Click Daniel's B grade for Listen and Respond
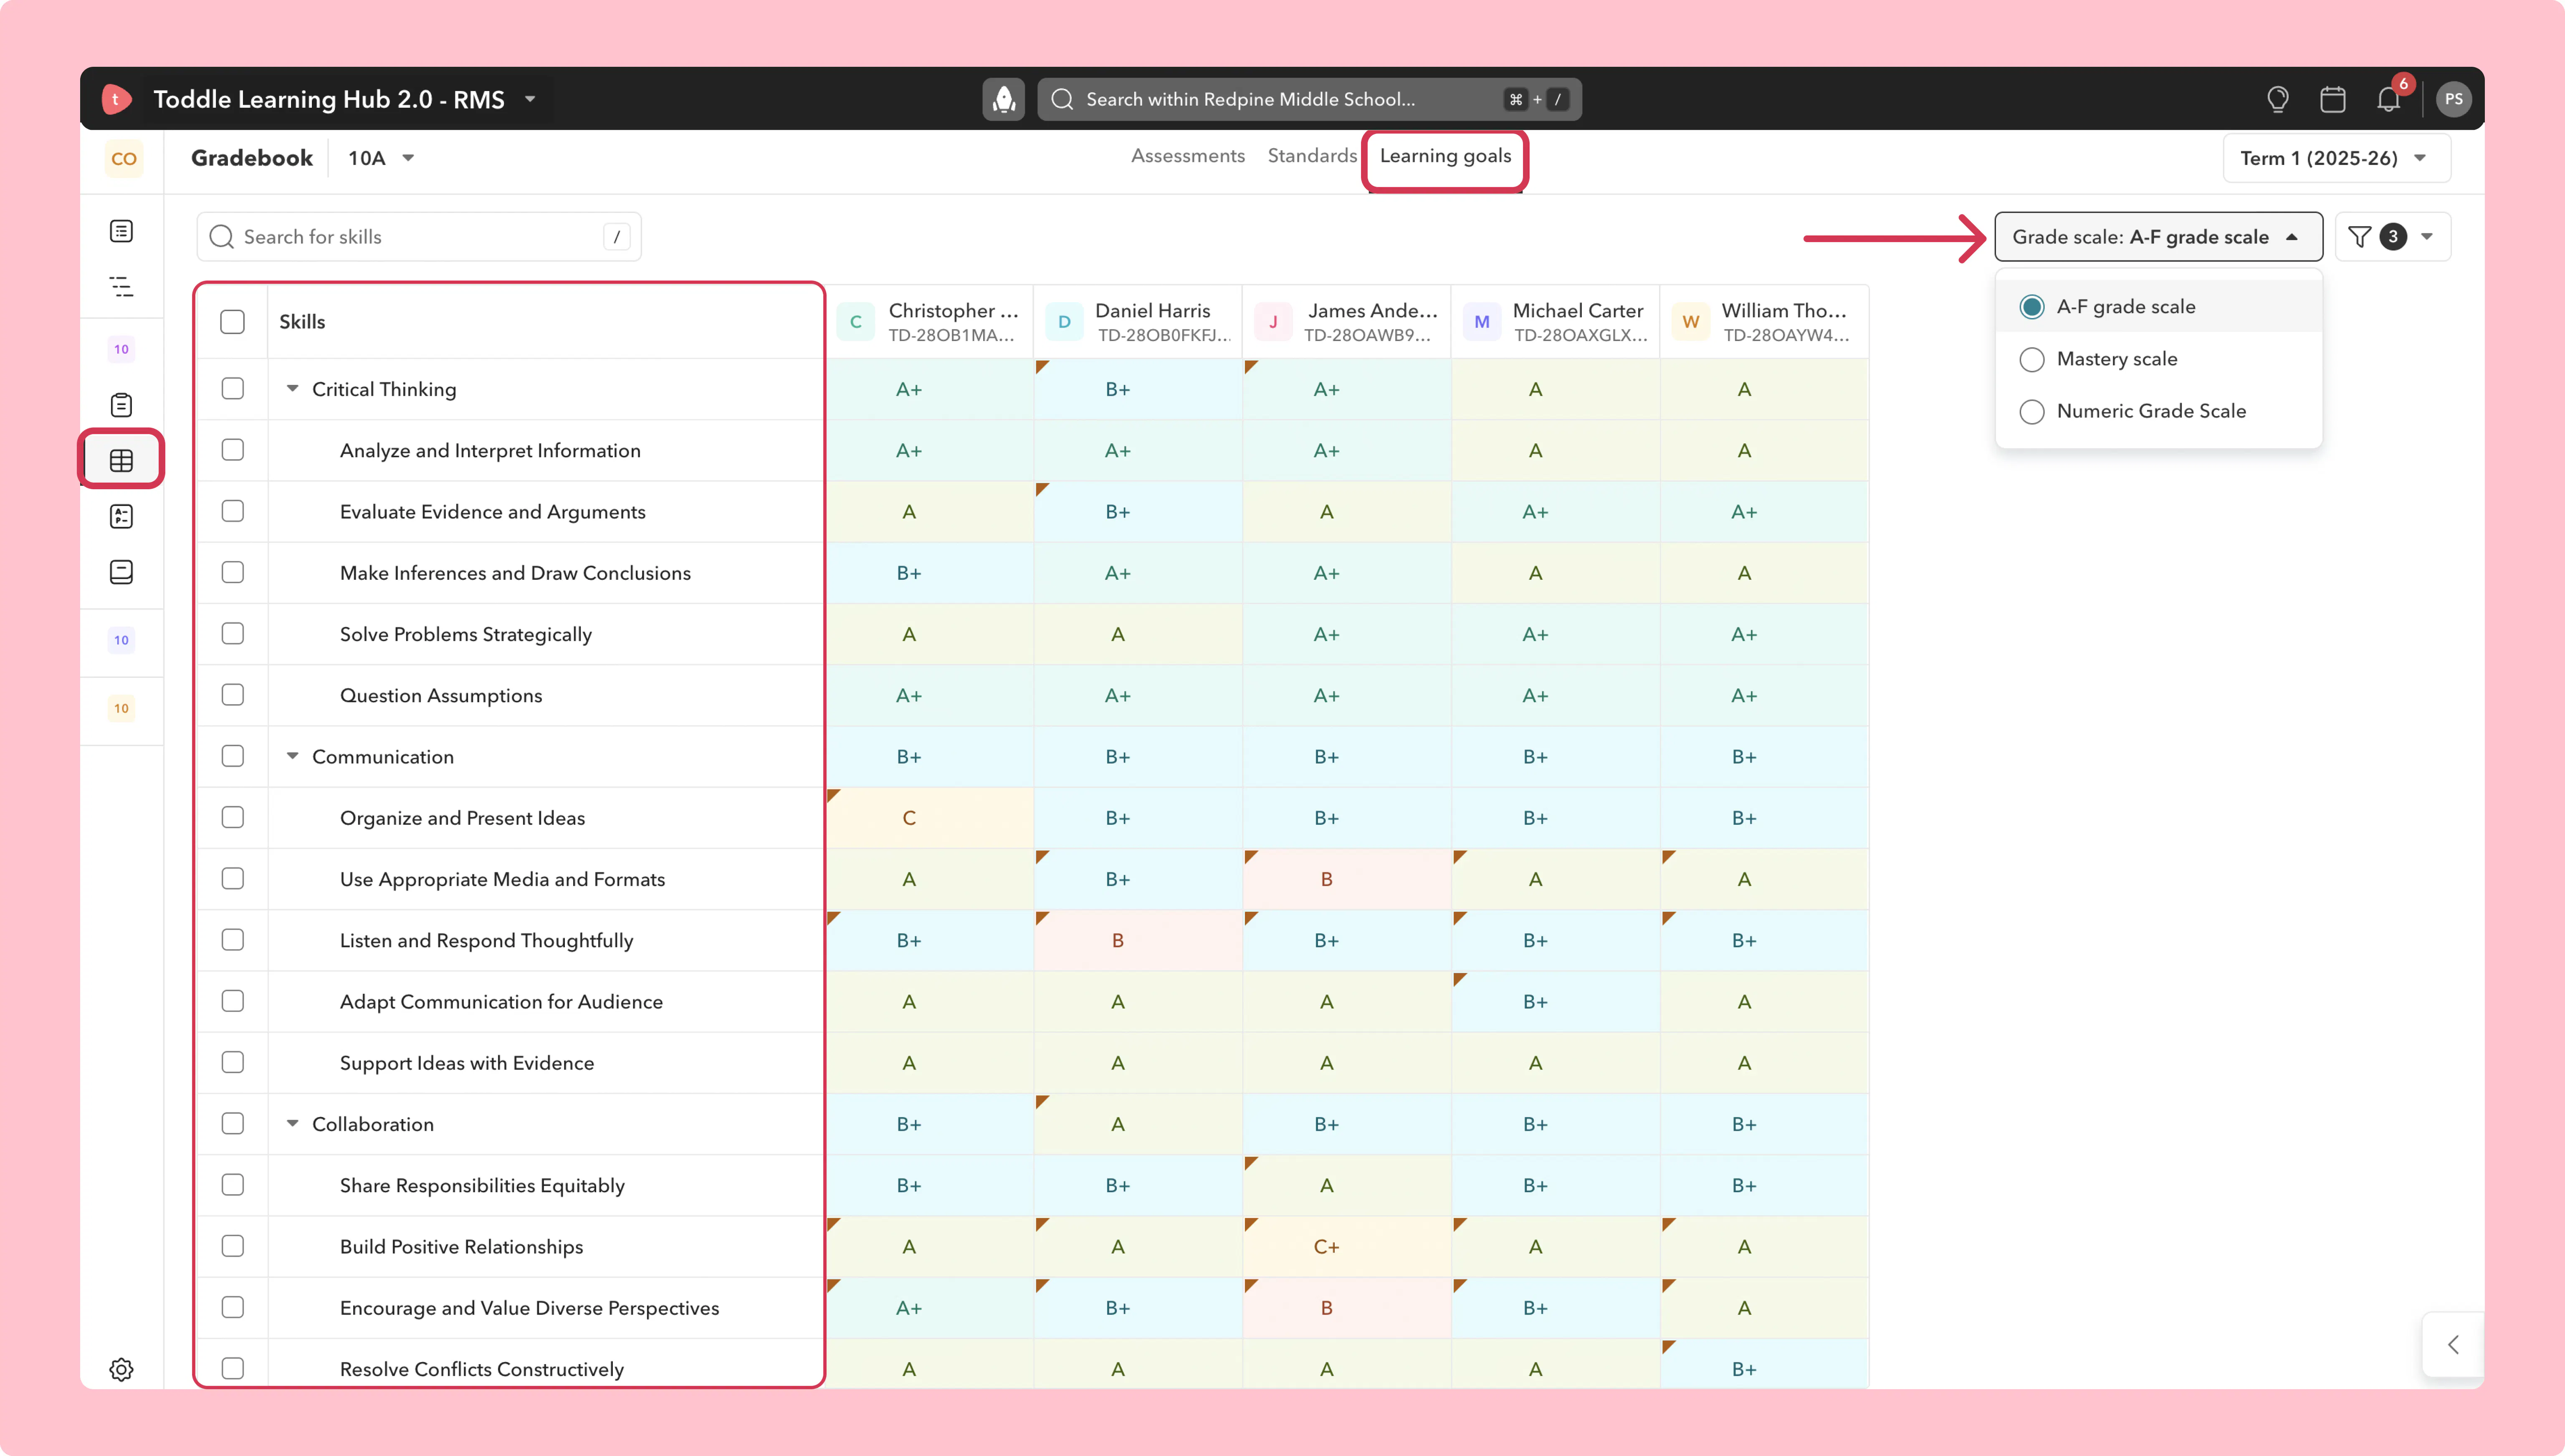Image resolution: width=2565 pixels, height=1456 pixels. pyautogui.click(x=1138, y=941)
